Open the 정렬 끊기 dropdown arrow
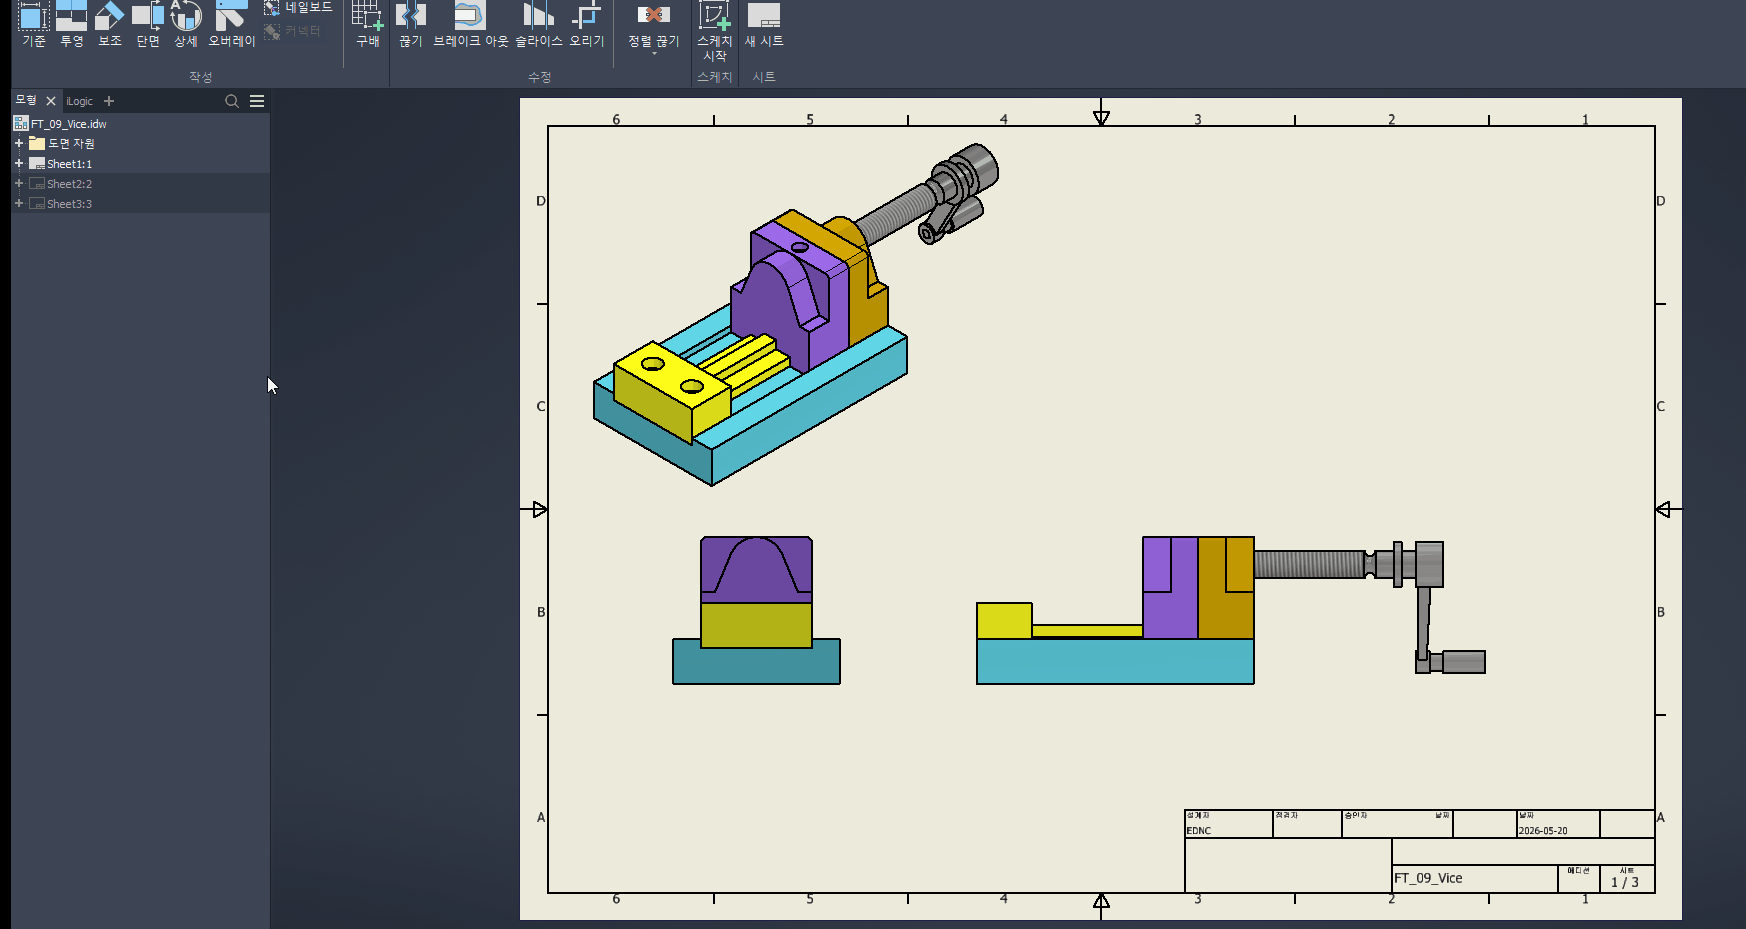 [x=654, y=54]
